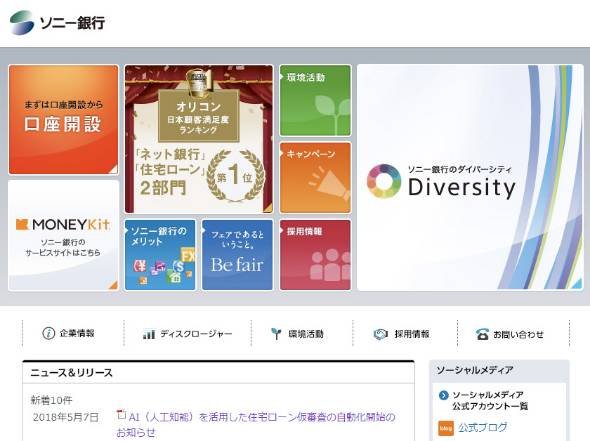The image size is (590, 441).
Task: Open ソーシャルメディア公式アカウント一覧 link
Action: [490, 400]
